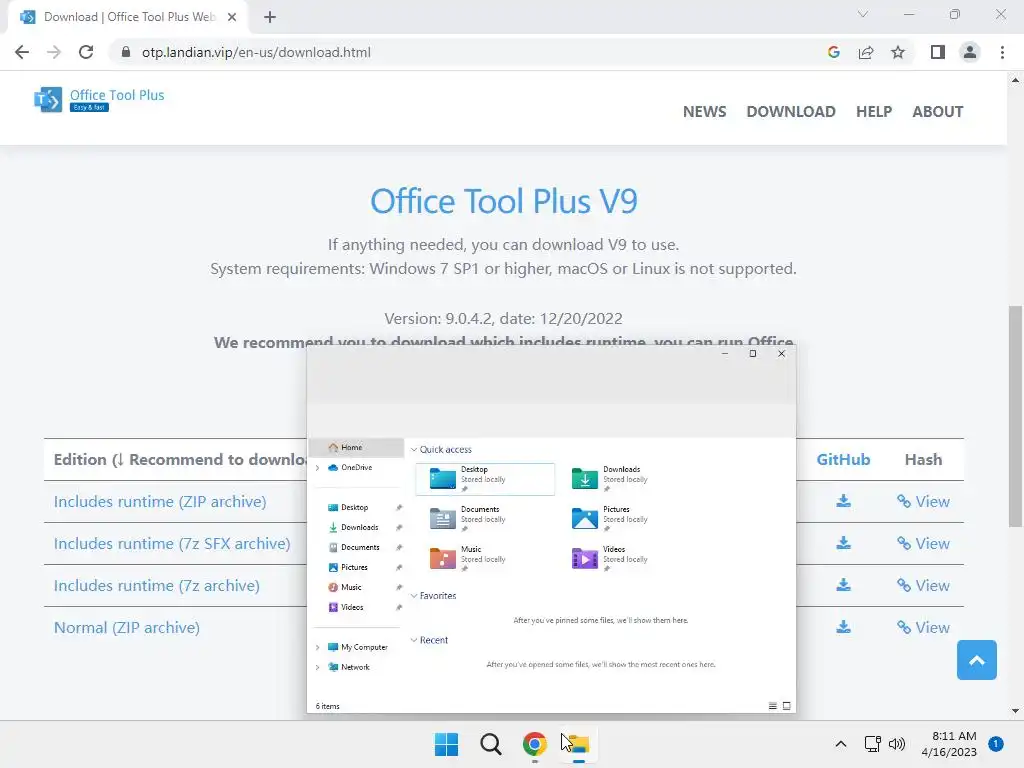Click Includes runtime (7z archive) link
The width and height of the screenshot is (1024, 768).
(x=157, y=585)
